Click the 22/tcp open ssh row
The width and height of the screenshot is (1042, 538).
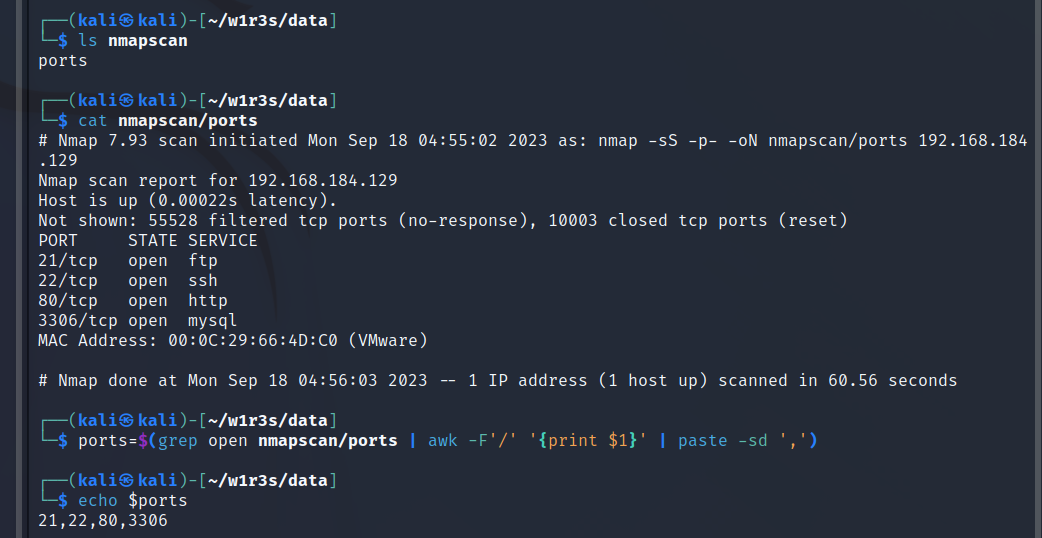click(x=128, y=280)
